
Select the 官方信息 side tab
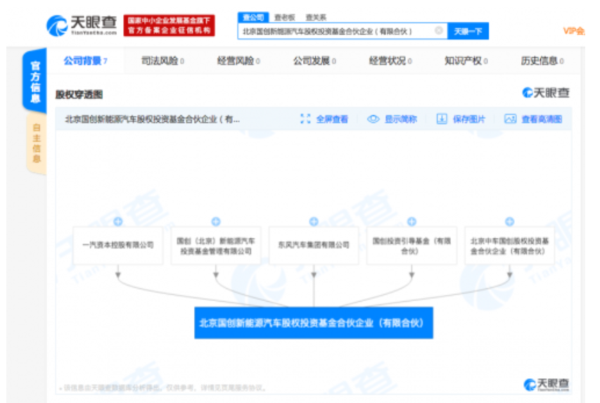click(35, 81)
